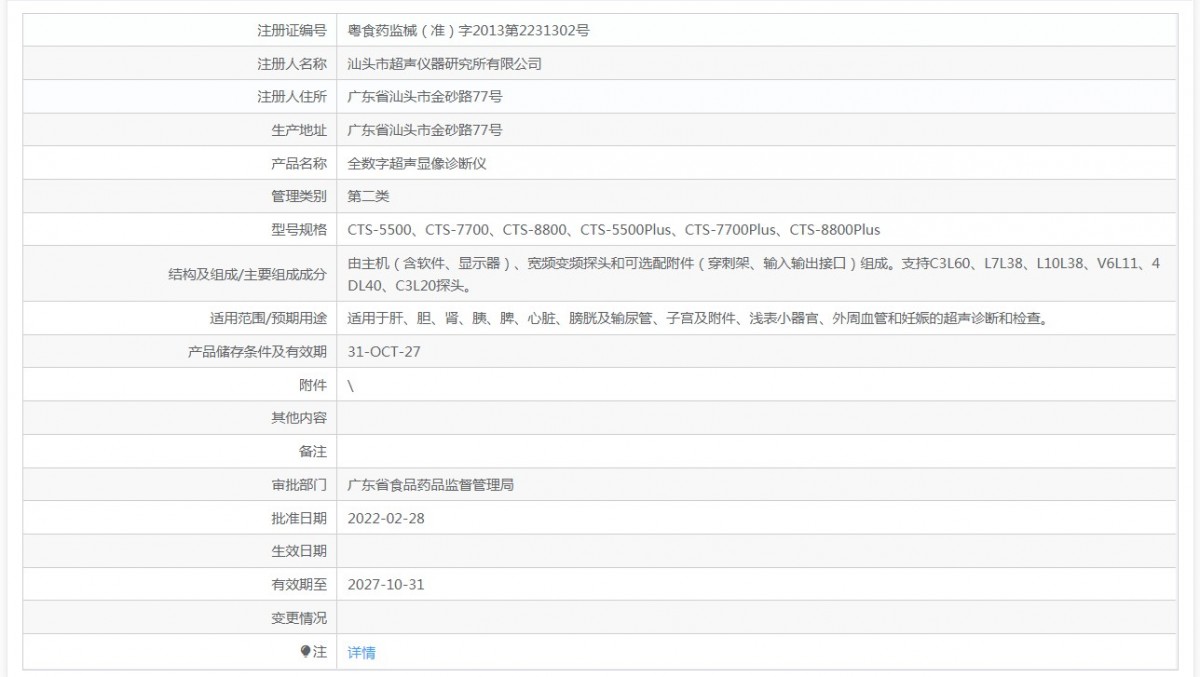Viewport: 1200px width, 677px height.
Task: Click registrant name 汕头市超声仪器研究所有限公司
Action: coord(445,63)
